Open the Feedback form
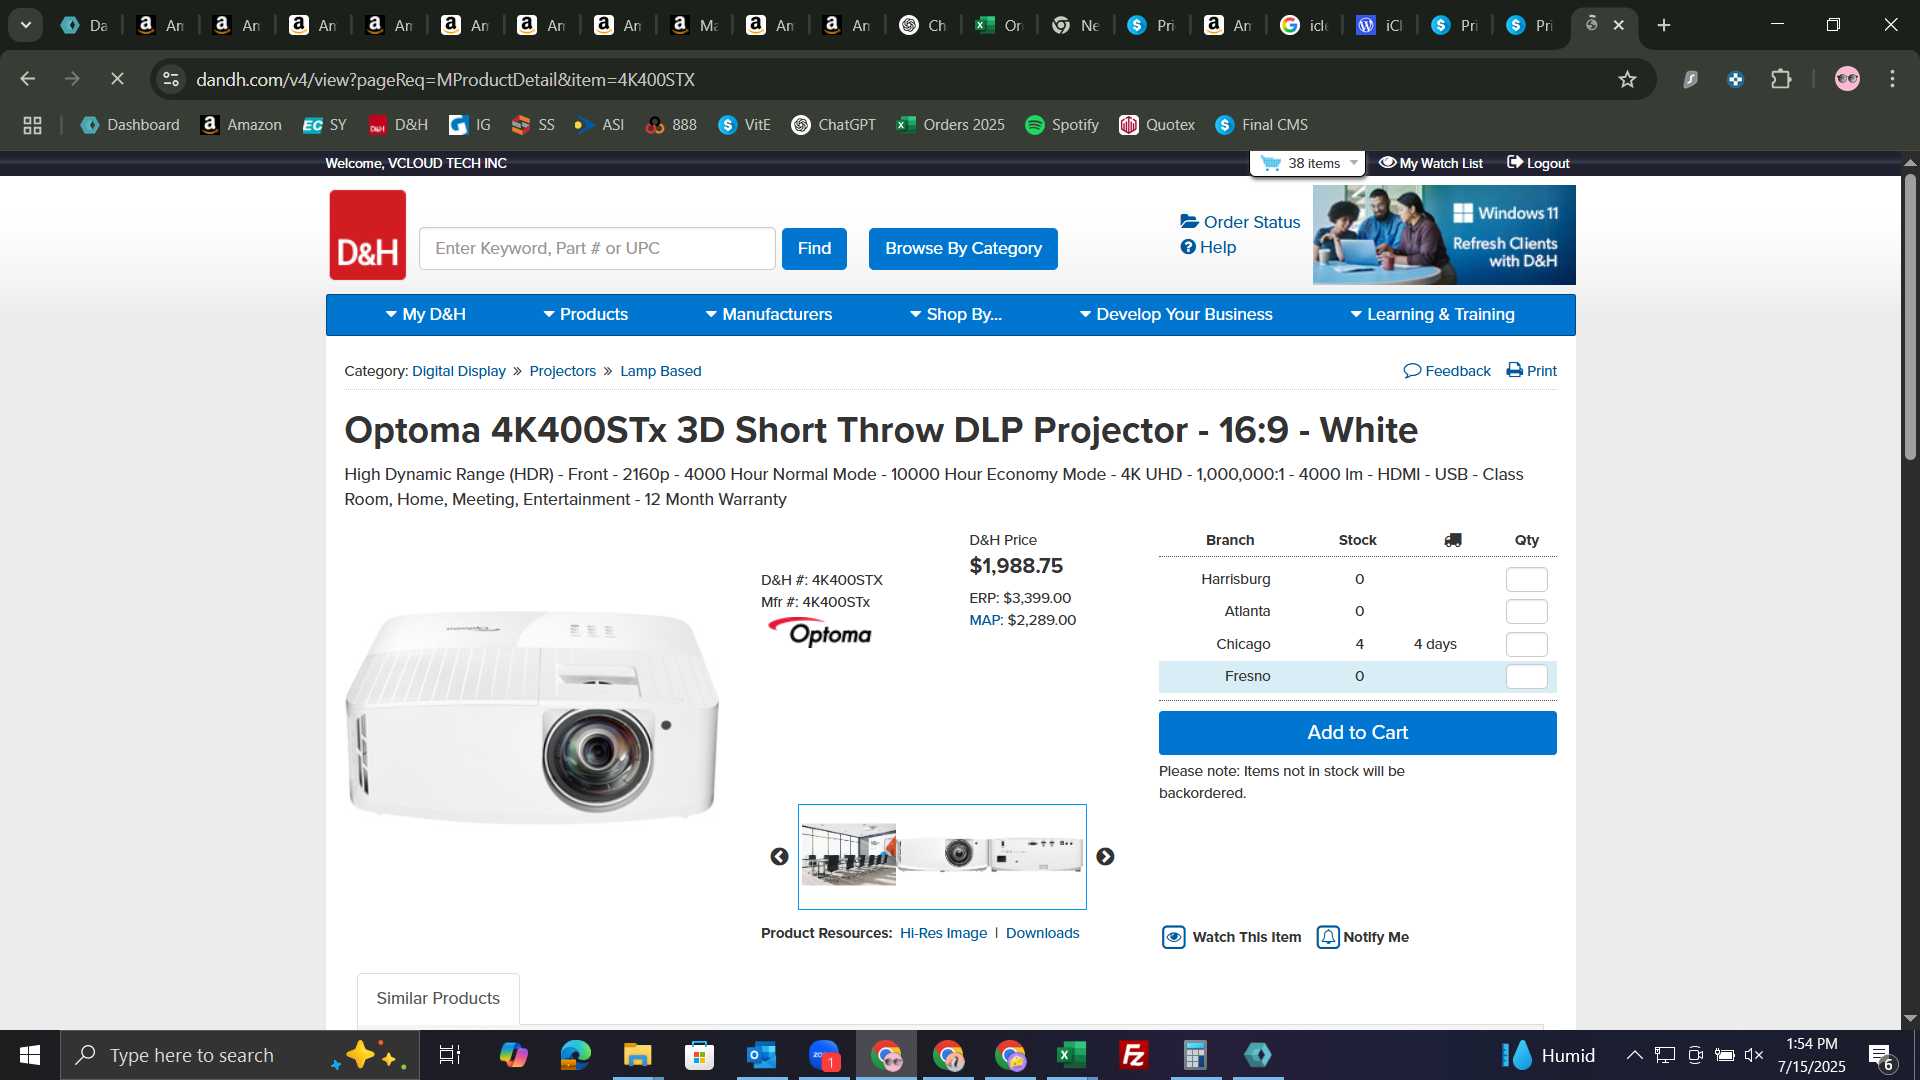 (1447, 371)
